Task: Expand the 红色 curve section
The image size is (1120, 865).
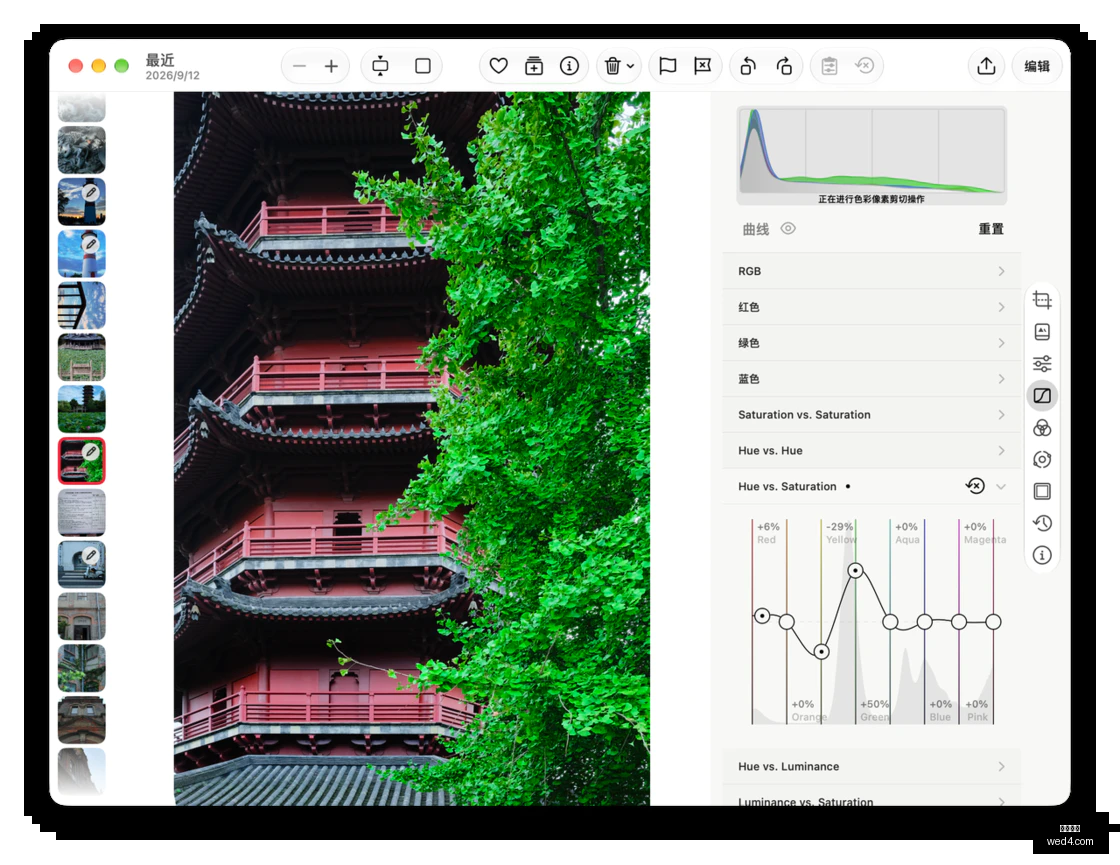Action: (871, 307)
